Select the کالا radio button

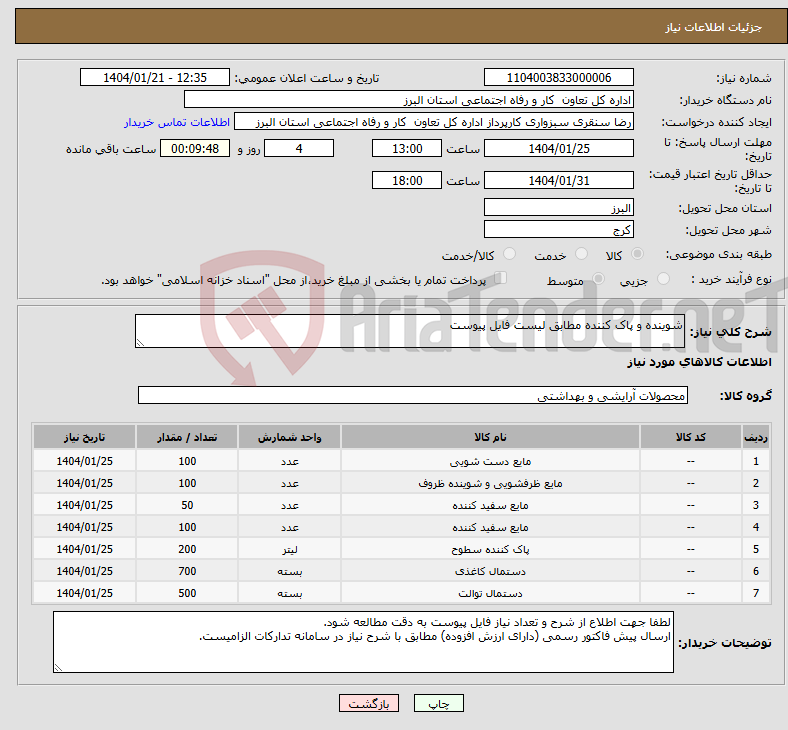click(x=638, y=255)
